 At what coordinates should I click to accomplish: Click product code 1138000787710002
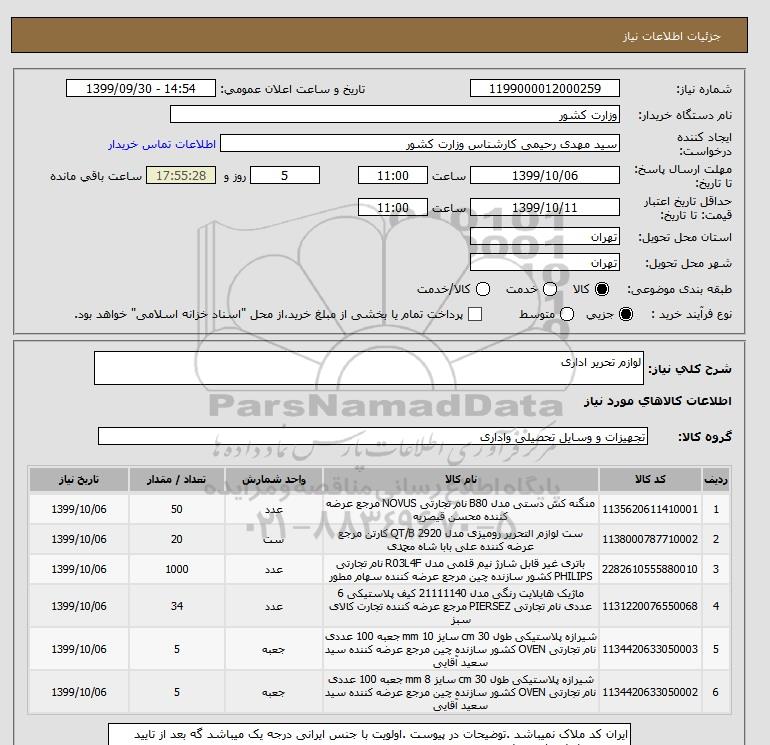point(650,539)
